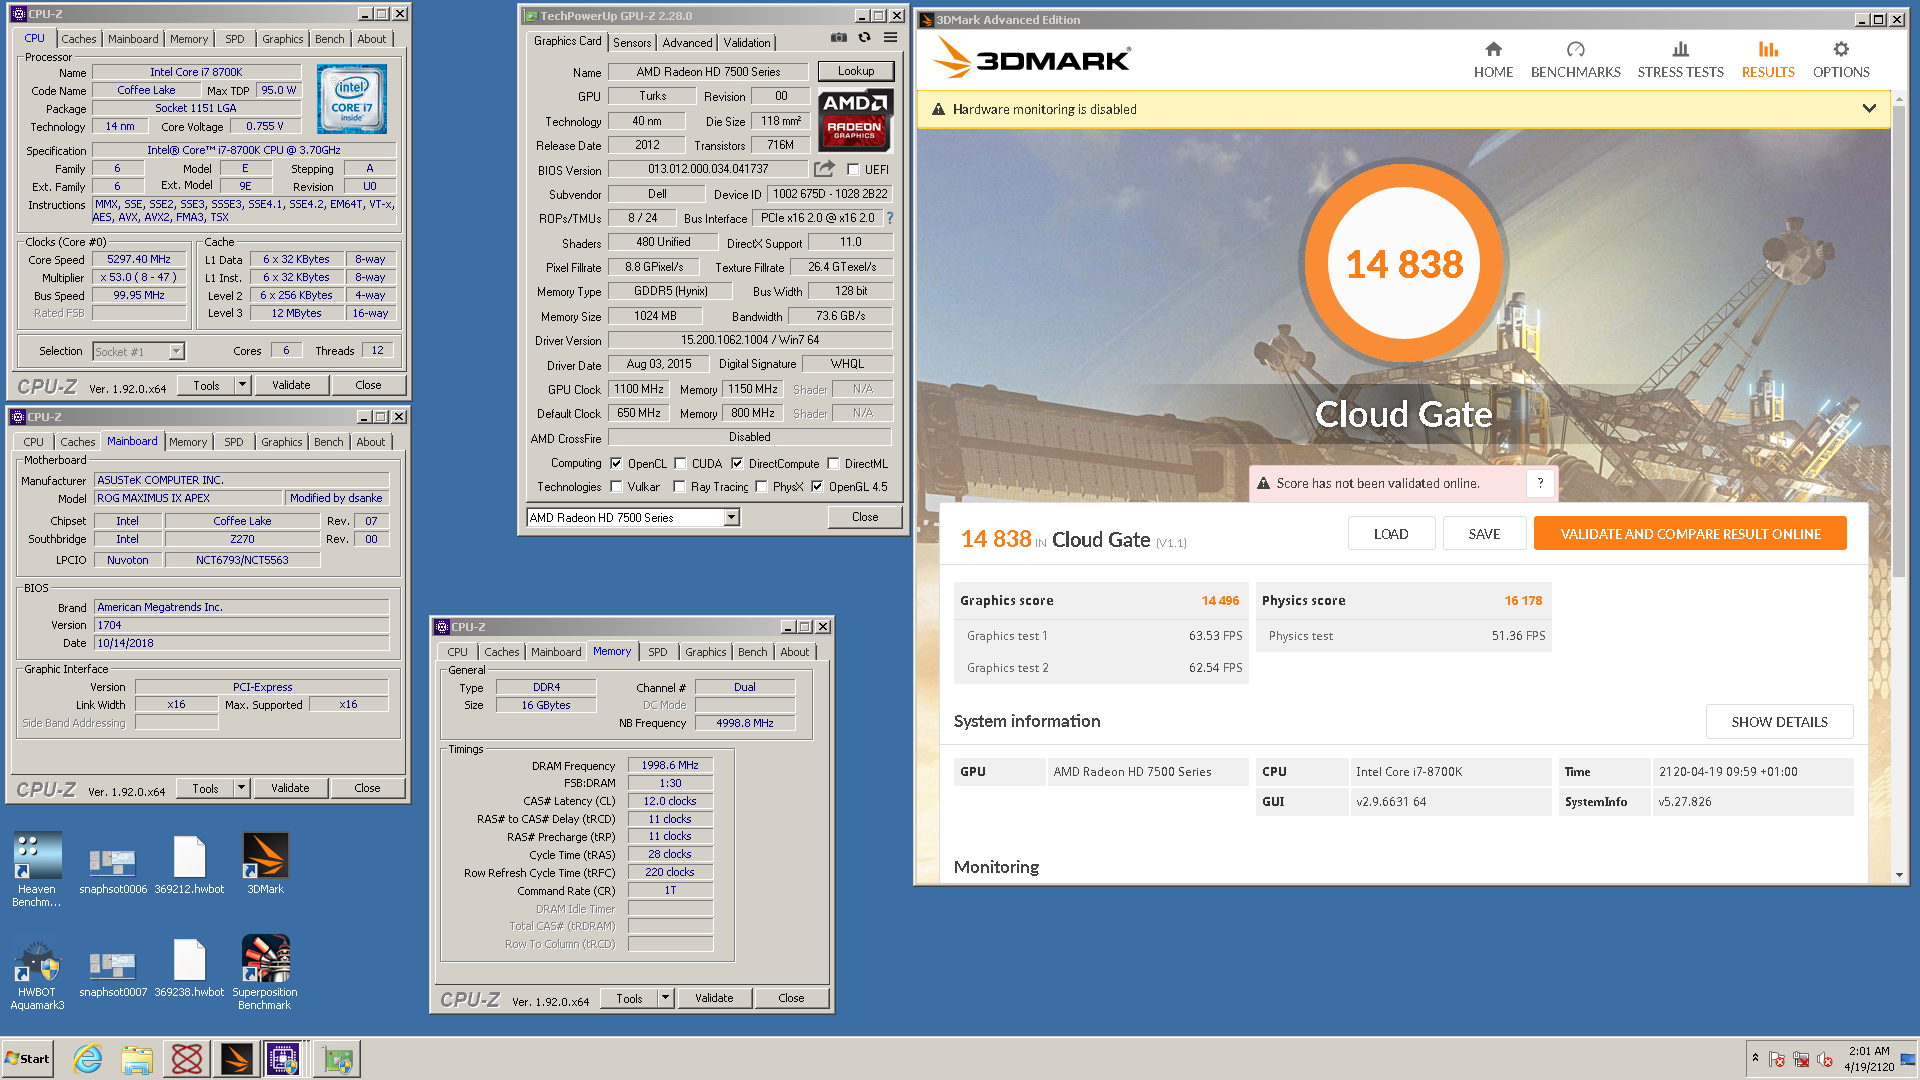Switch to Sensors tab in GPU-Z
Viewport: 1920px width, 1080px height.
(632, 42)
